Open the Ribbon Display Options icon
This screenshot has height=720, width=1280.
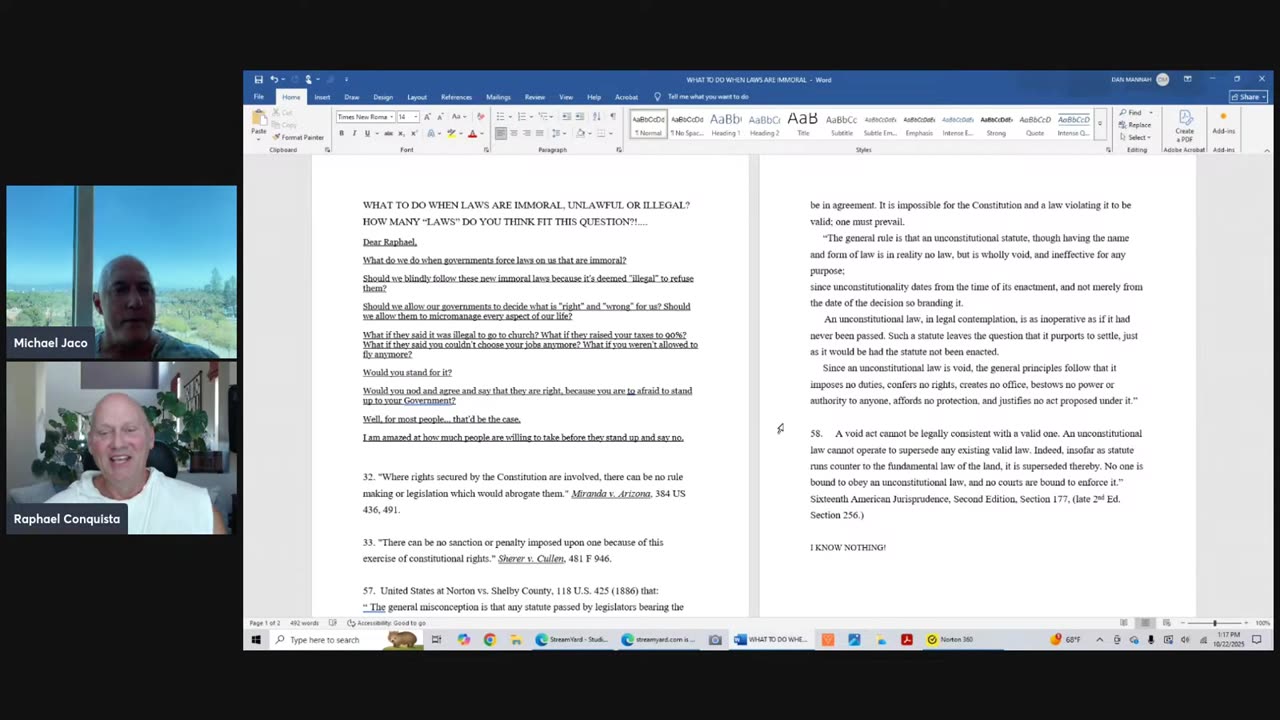click(1187, 79)
